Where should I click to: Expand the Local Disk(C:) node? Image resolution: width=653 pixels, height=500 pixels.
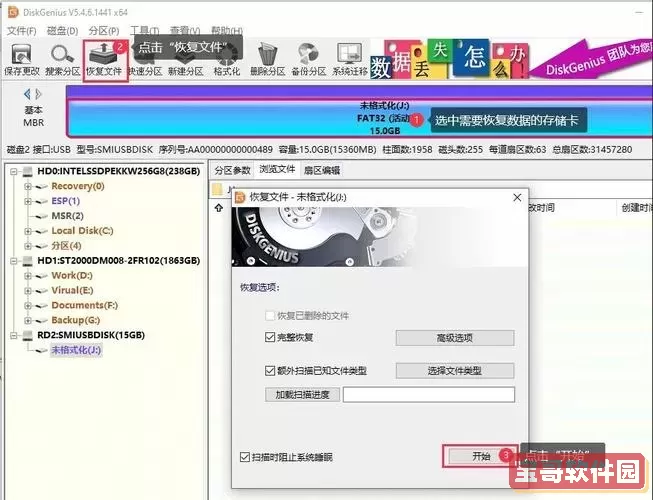click(27, 231)
